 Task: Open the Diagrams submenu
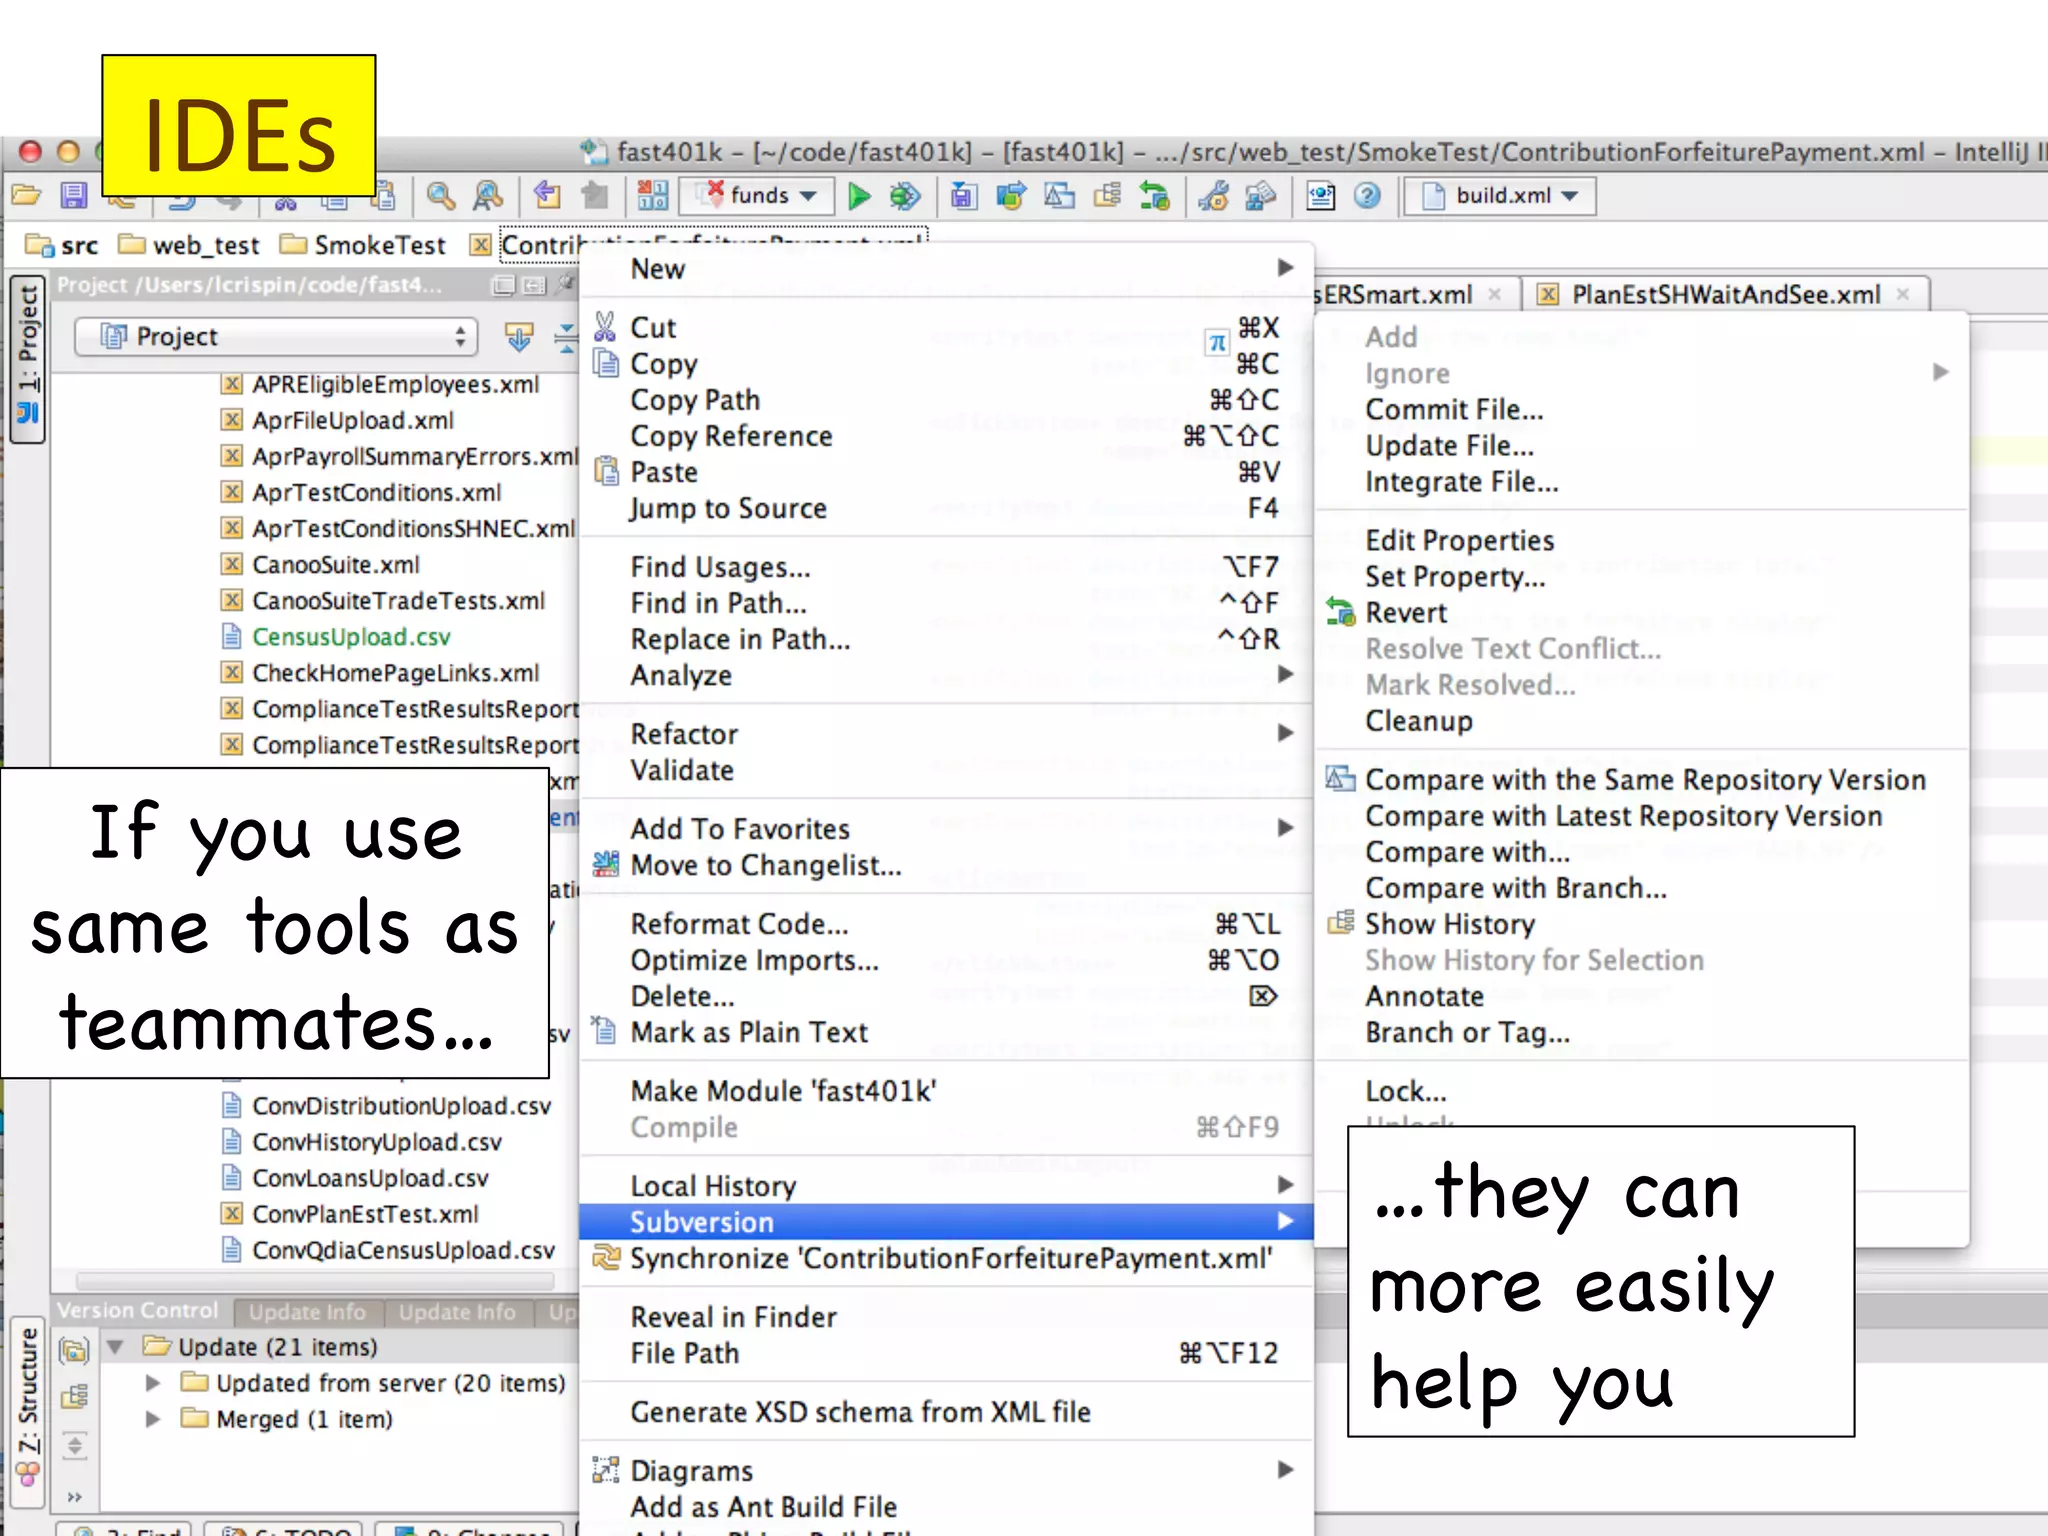[x=946, y=1471]
